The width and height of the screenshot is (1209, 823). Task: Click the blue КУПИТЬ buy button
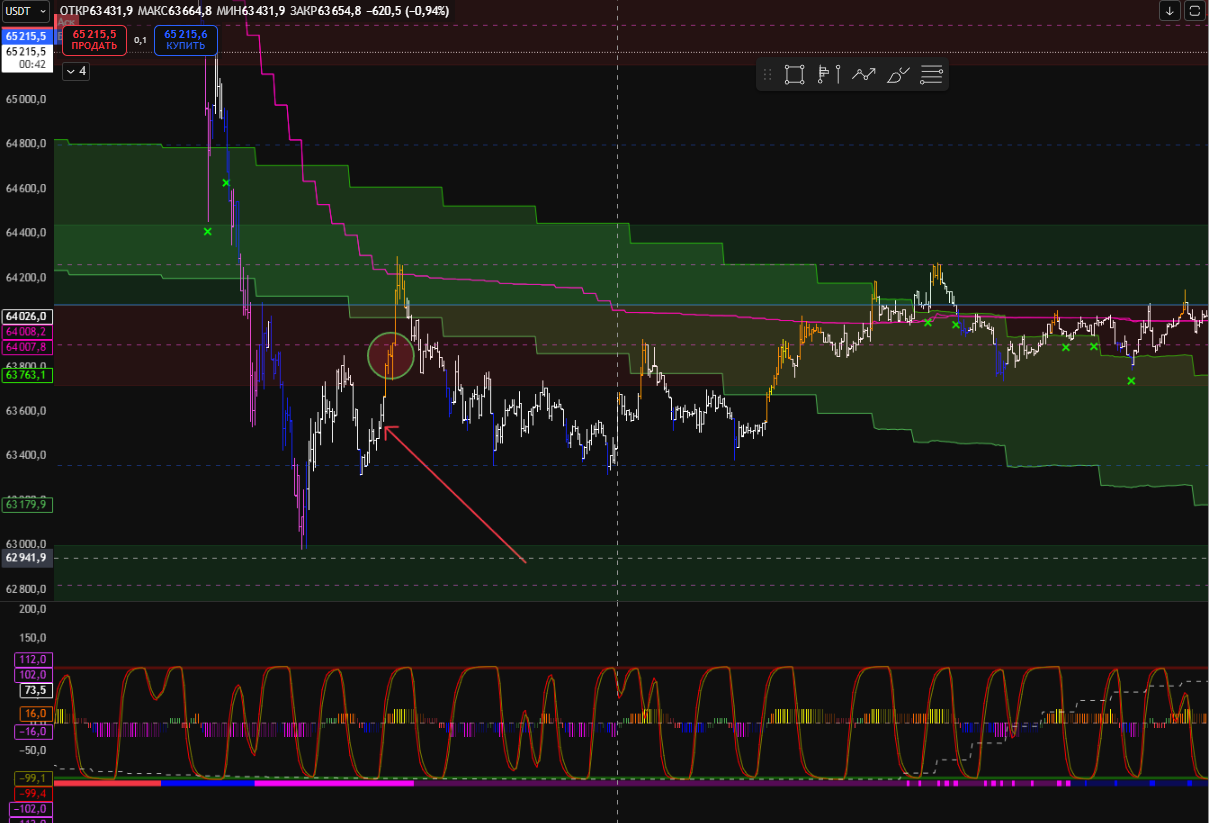point(186,40)
